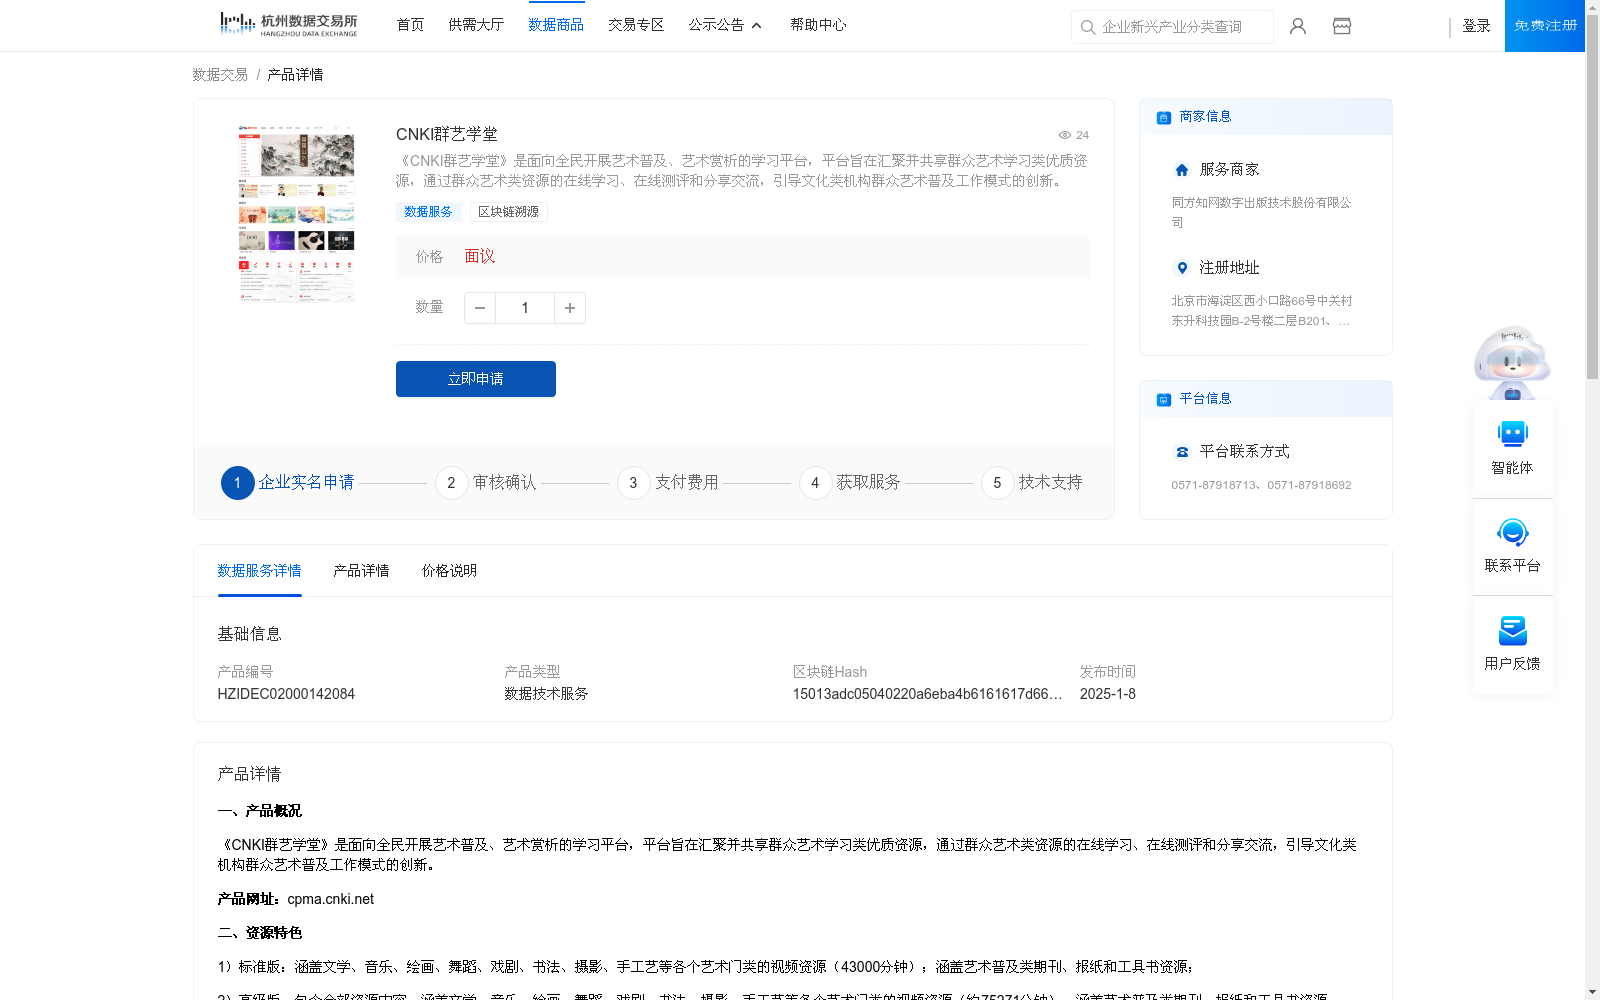Open 供需大厅 navigation item
This screenshot has height=1000, width=1600.
click(476, 25)
